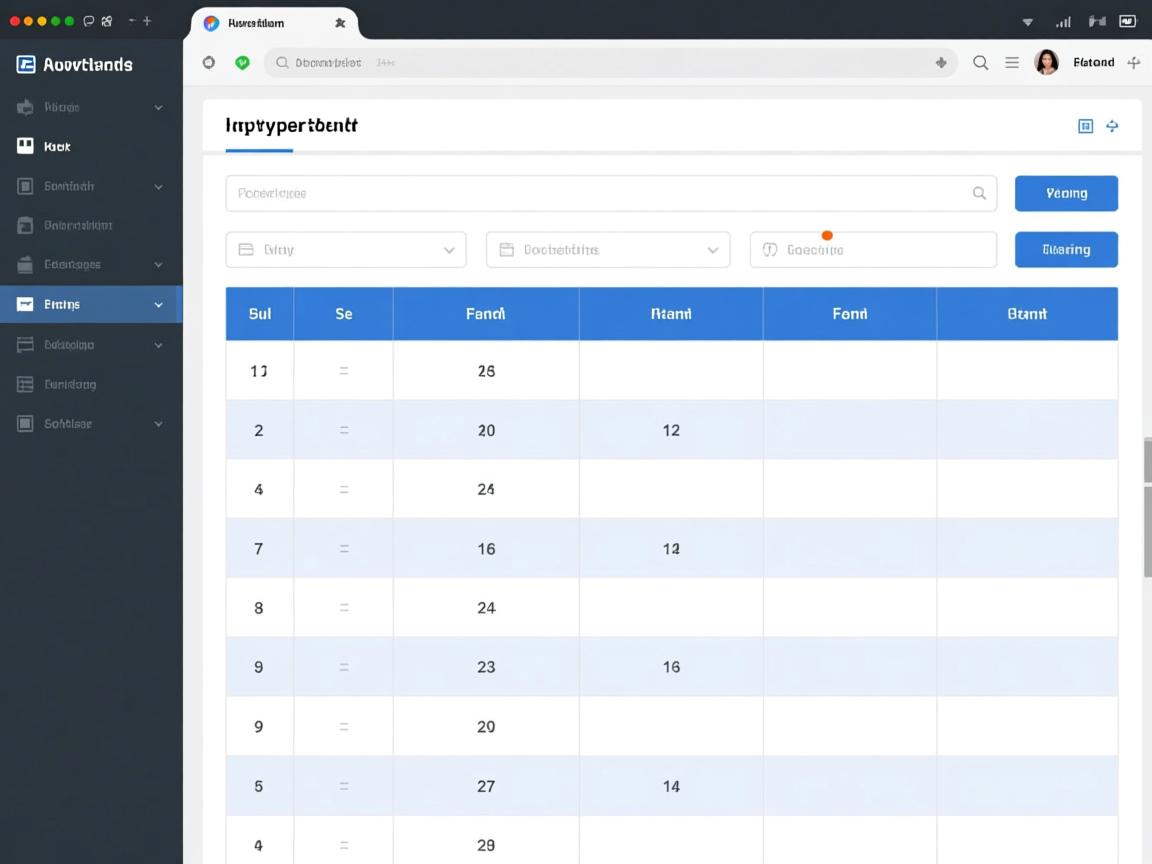Screen dimensions: 1152x864
Task: Switch to the Inptyperbentt tab
Action: click(291, 126)
